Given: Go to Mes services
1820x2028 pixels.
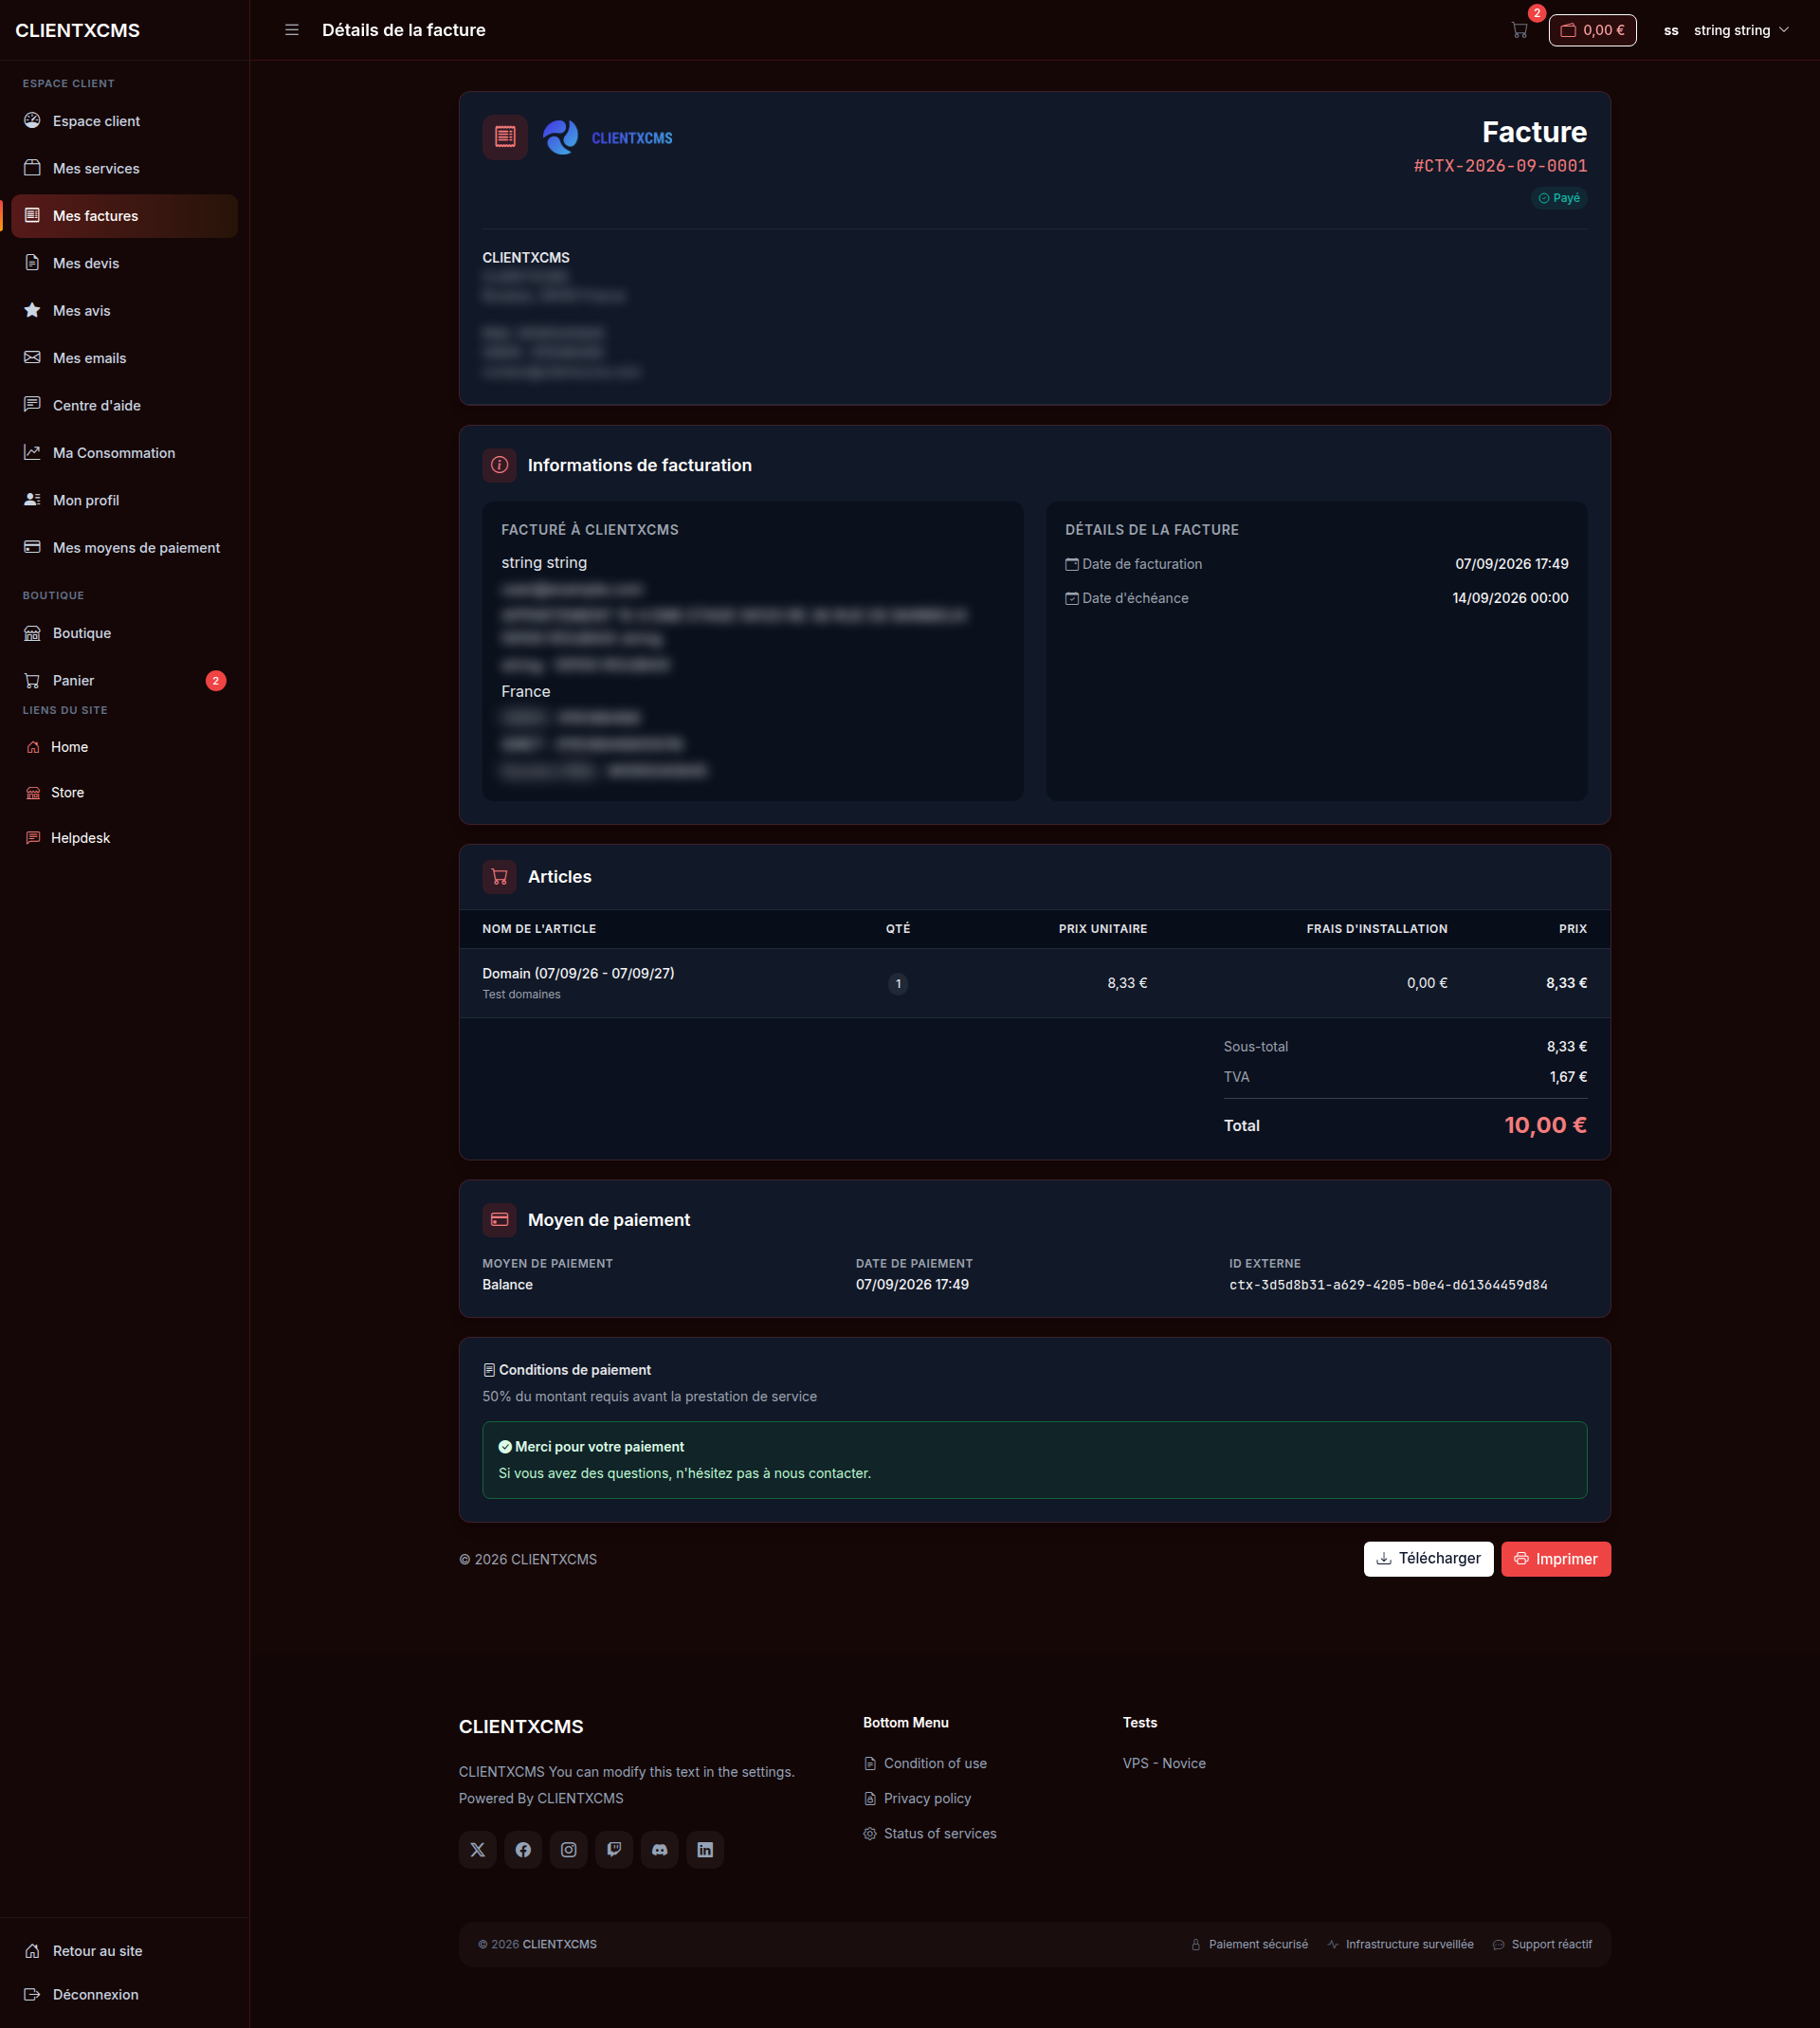Looking at the screenshot, I should pyautogui.click(x=124, y=168).
